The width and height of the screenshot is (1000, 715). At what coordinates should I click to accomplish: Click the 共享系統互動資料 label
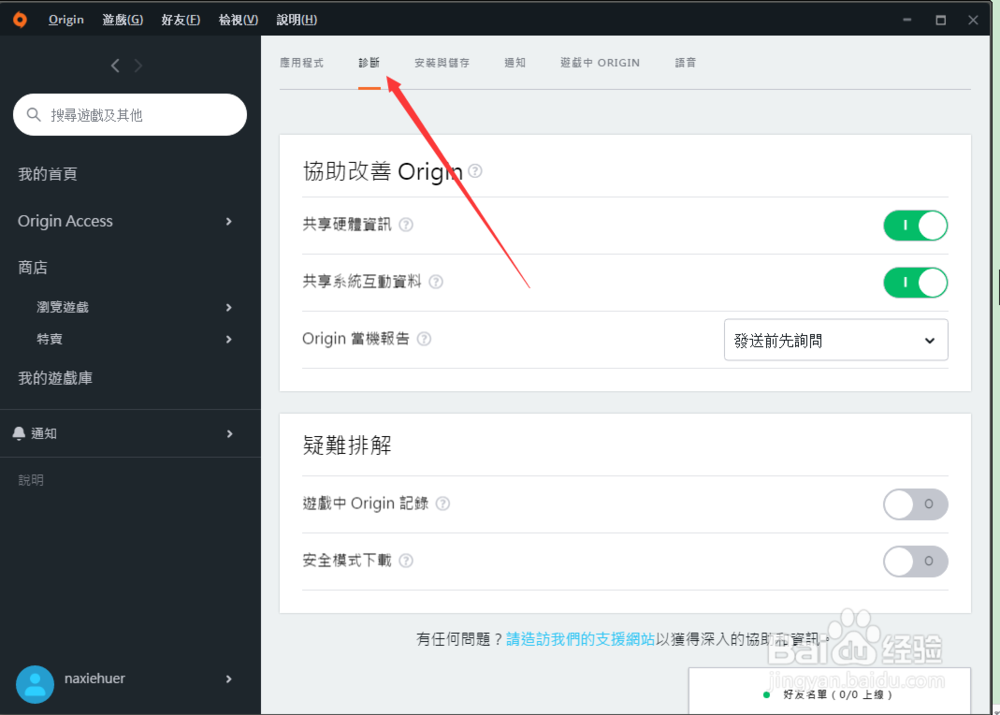point(362,282)
